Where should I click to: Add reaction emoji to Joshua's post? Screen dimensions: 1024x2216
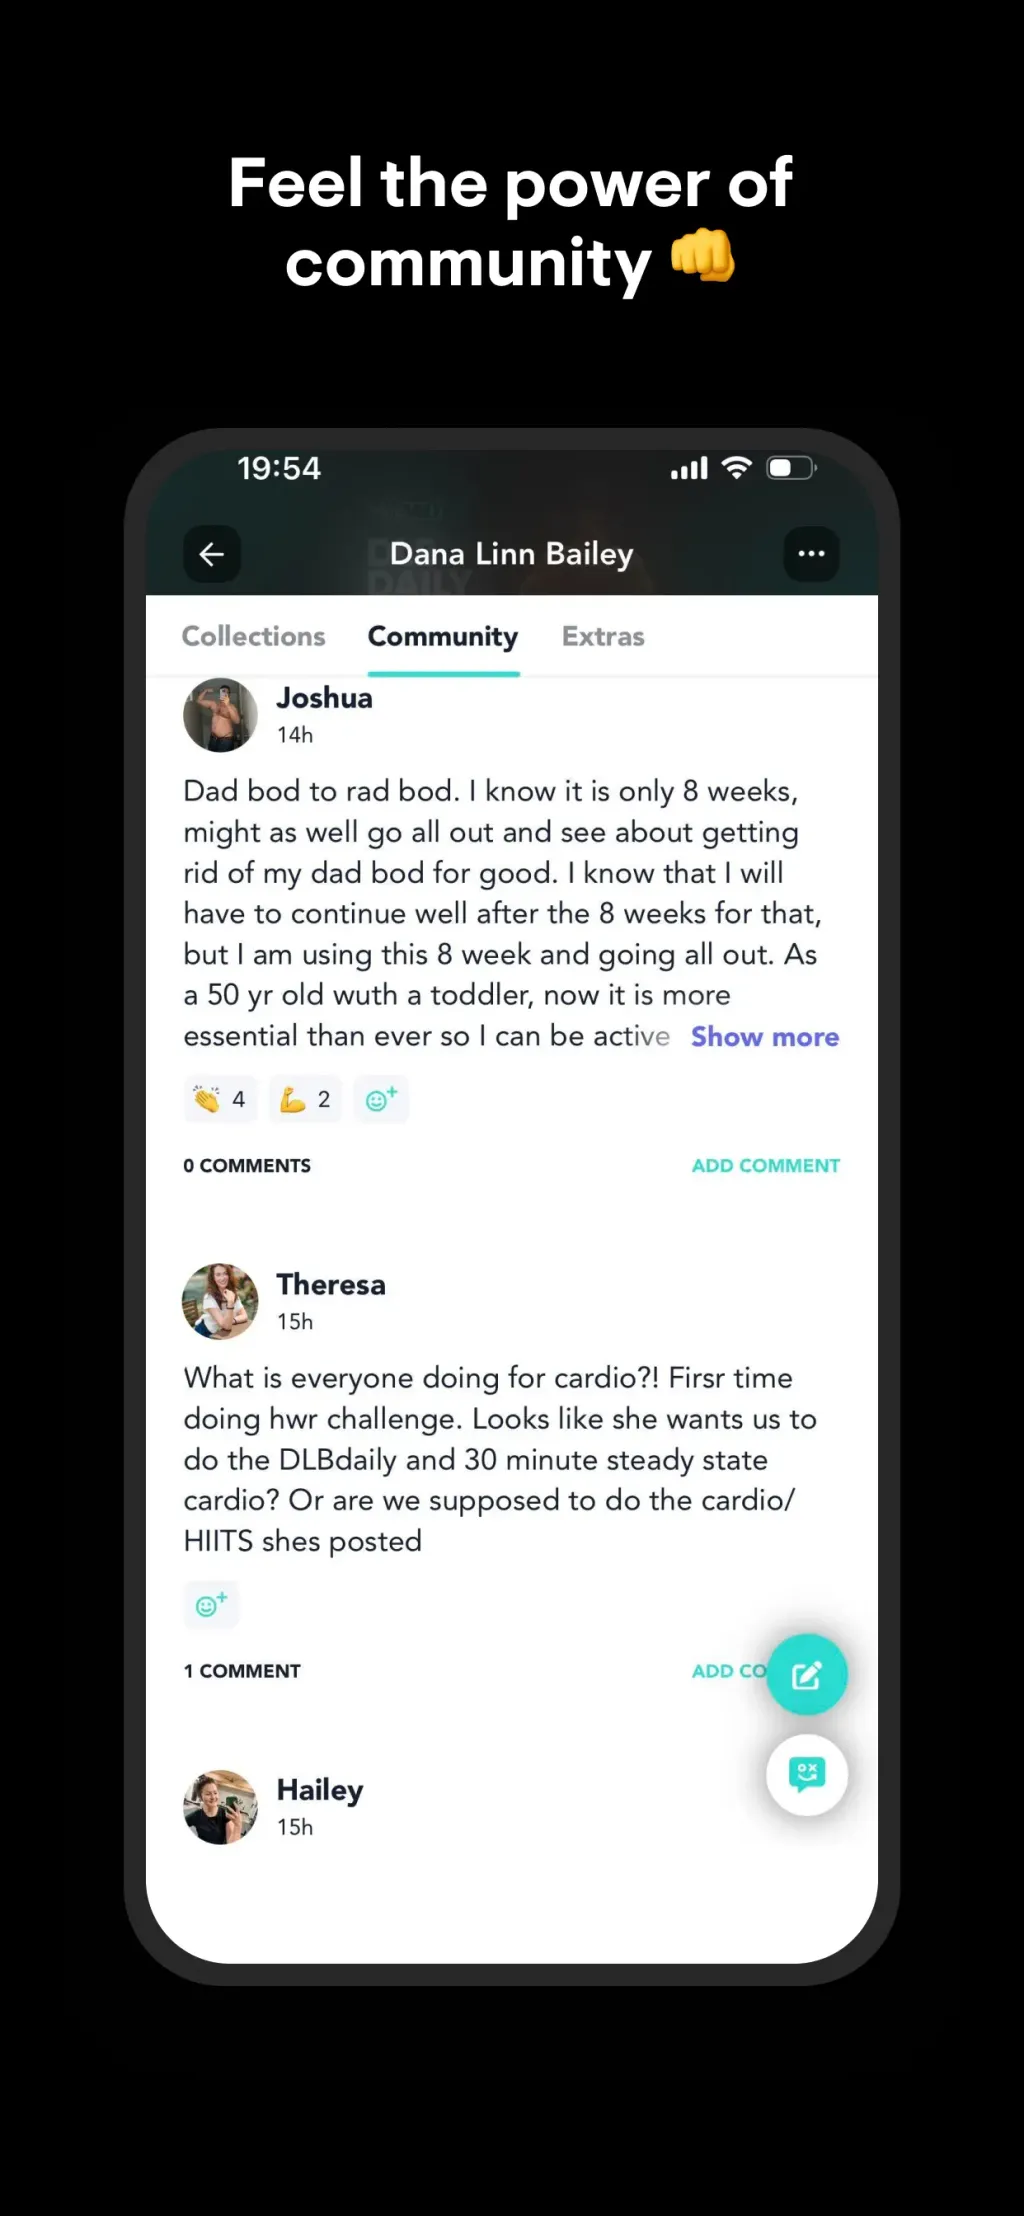(381, 1099)
